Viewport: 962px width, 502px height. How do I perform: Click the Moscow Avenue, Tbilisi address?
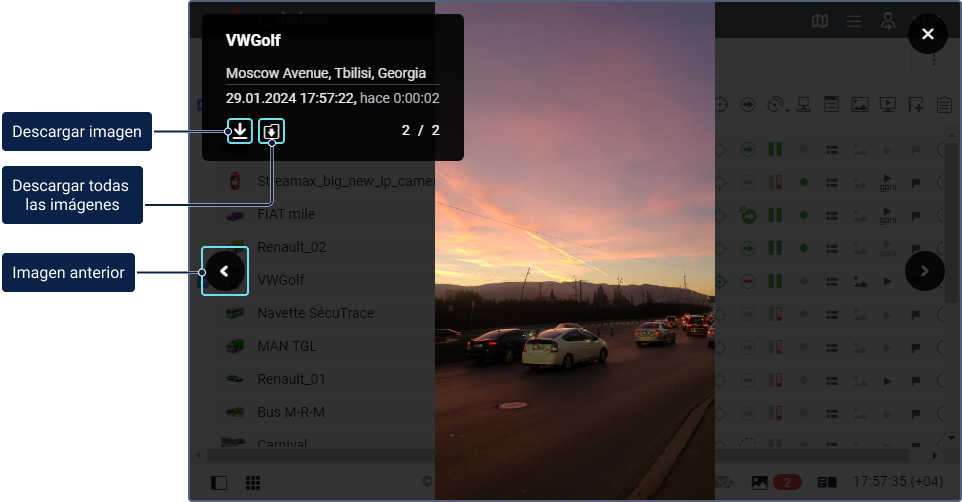tap(326, 73)
